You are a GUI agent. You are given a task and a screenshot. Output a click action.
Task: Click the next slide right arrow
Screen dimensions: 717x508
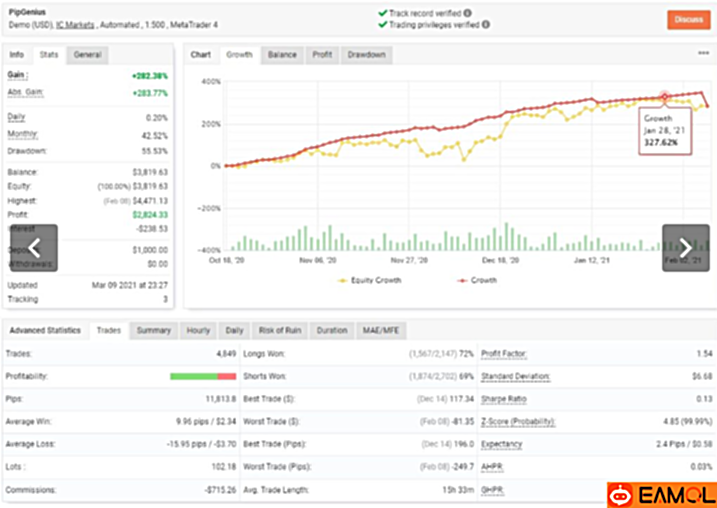point(686,247)
